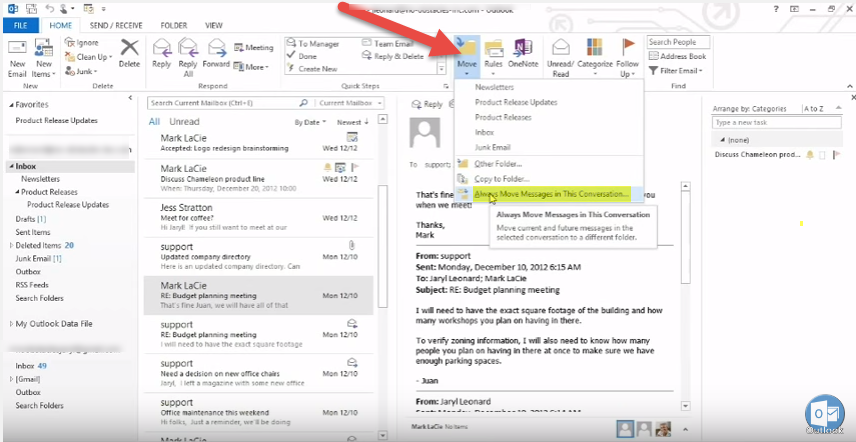Choose Other Folder... in Move menu
The image size is (856, 442).
pyautogui.click(x=549, y=163)
